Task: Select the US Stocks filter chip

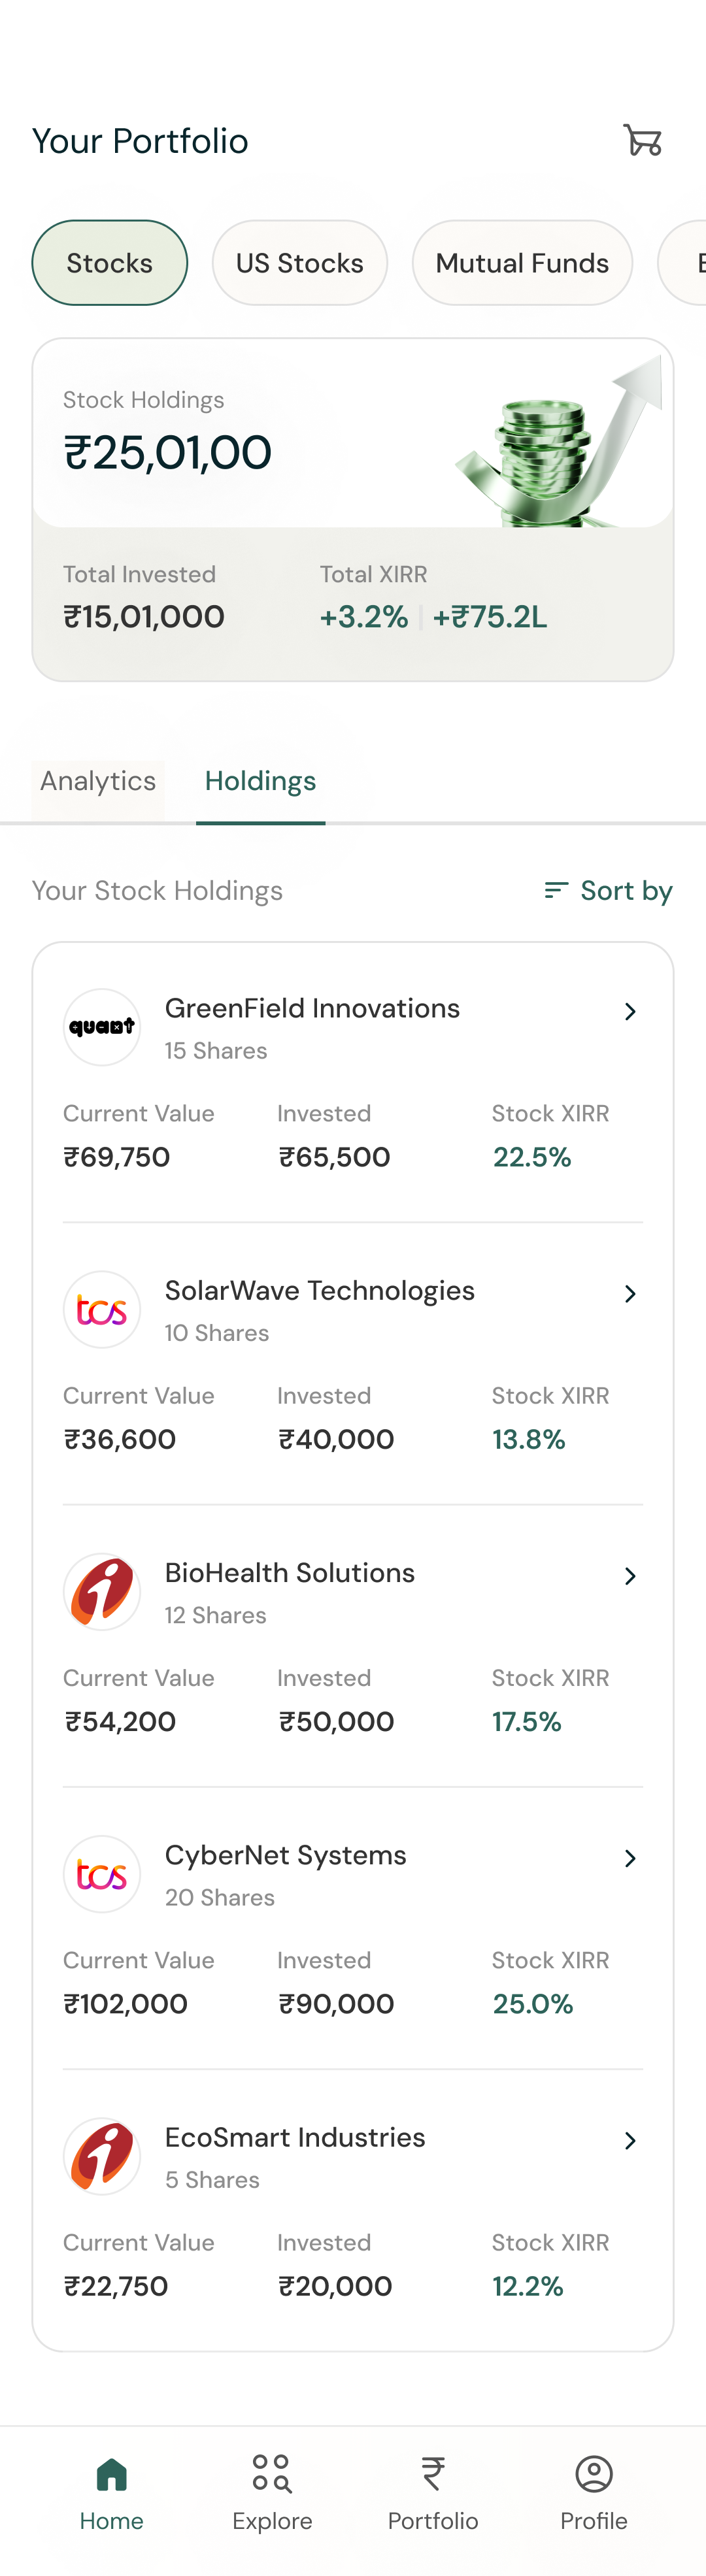Action: tap(300, 263)
